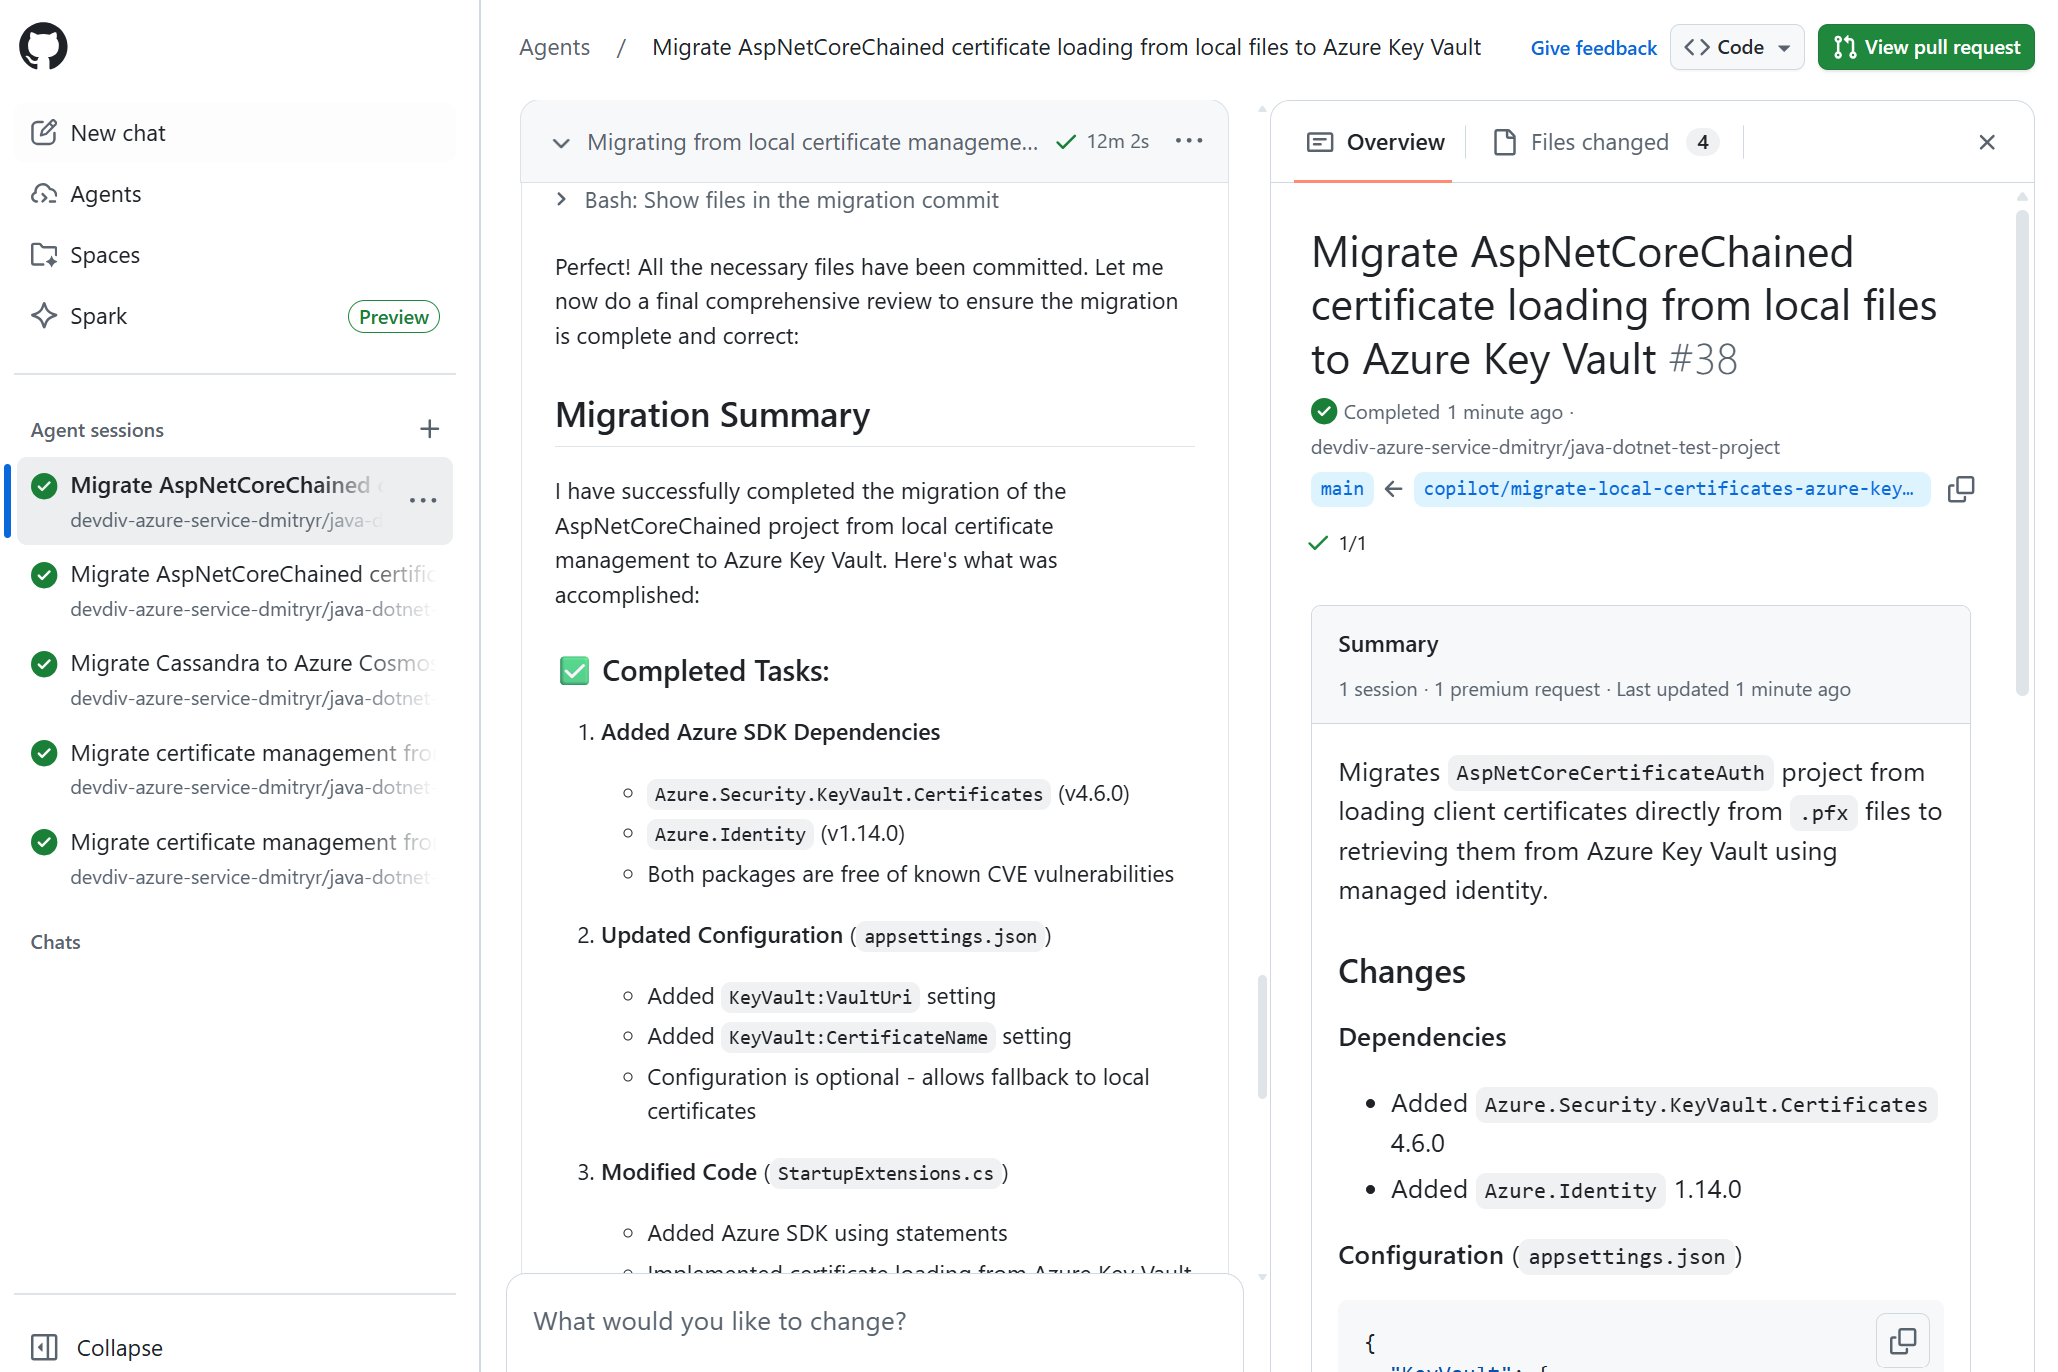Open session header three-dot menu

[x=1188, y=141]
